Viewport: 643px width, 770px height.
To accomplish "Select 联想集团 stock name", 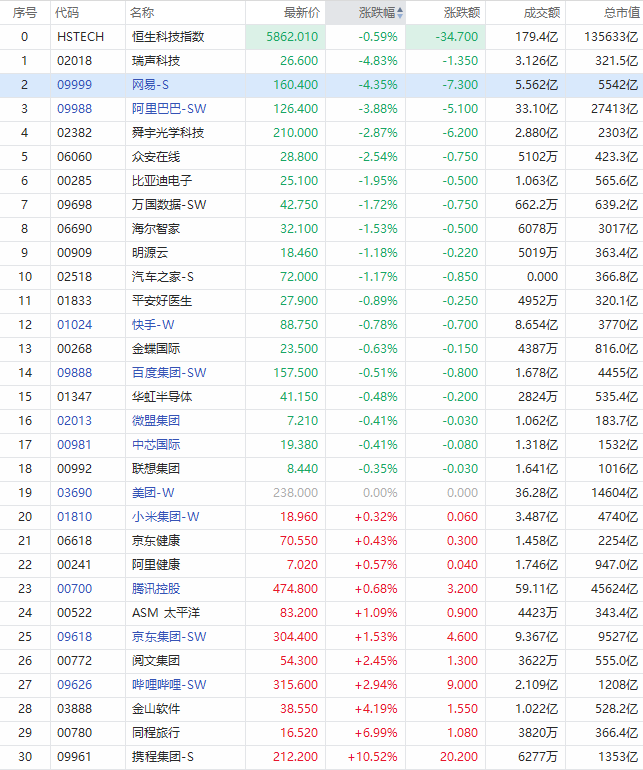I will pos(156,469).
